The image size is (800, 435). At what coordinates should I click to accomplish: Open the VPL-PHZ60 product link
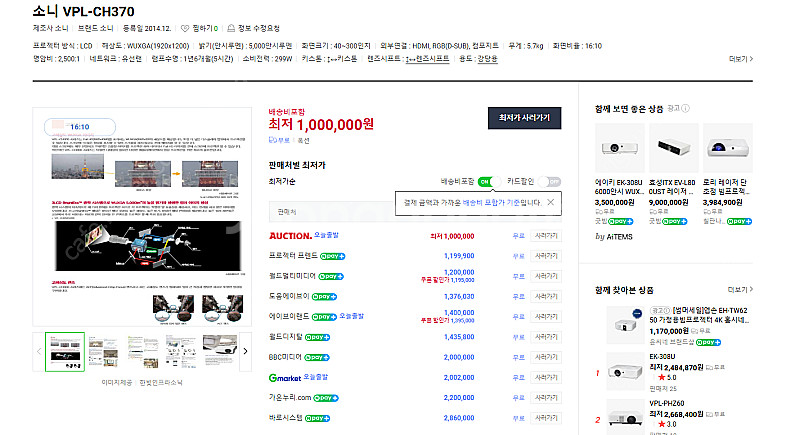666,403
